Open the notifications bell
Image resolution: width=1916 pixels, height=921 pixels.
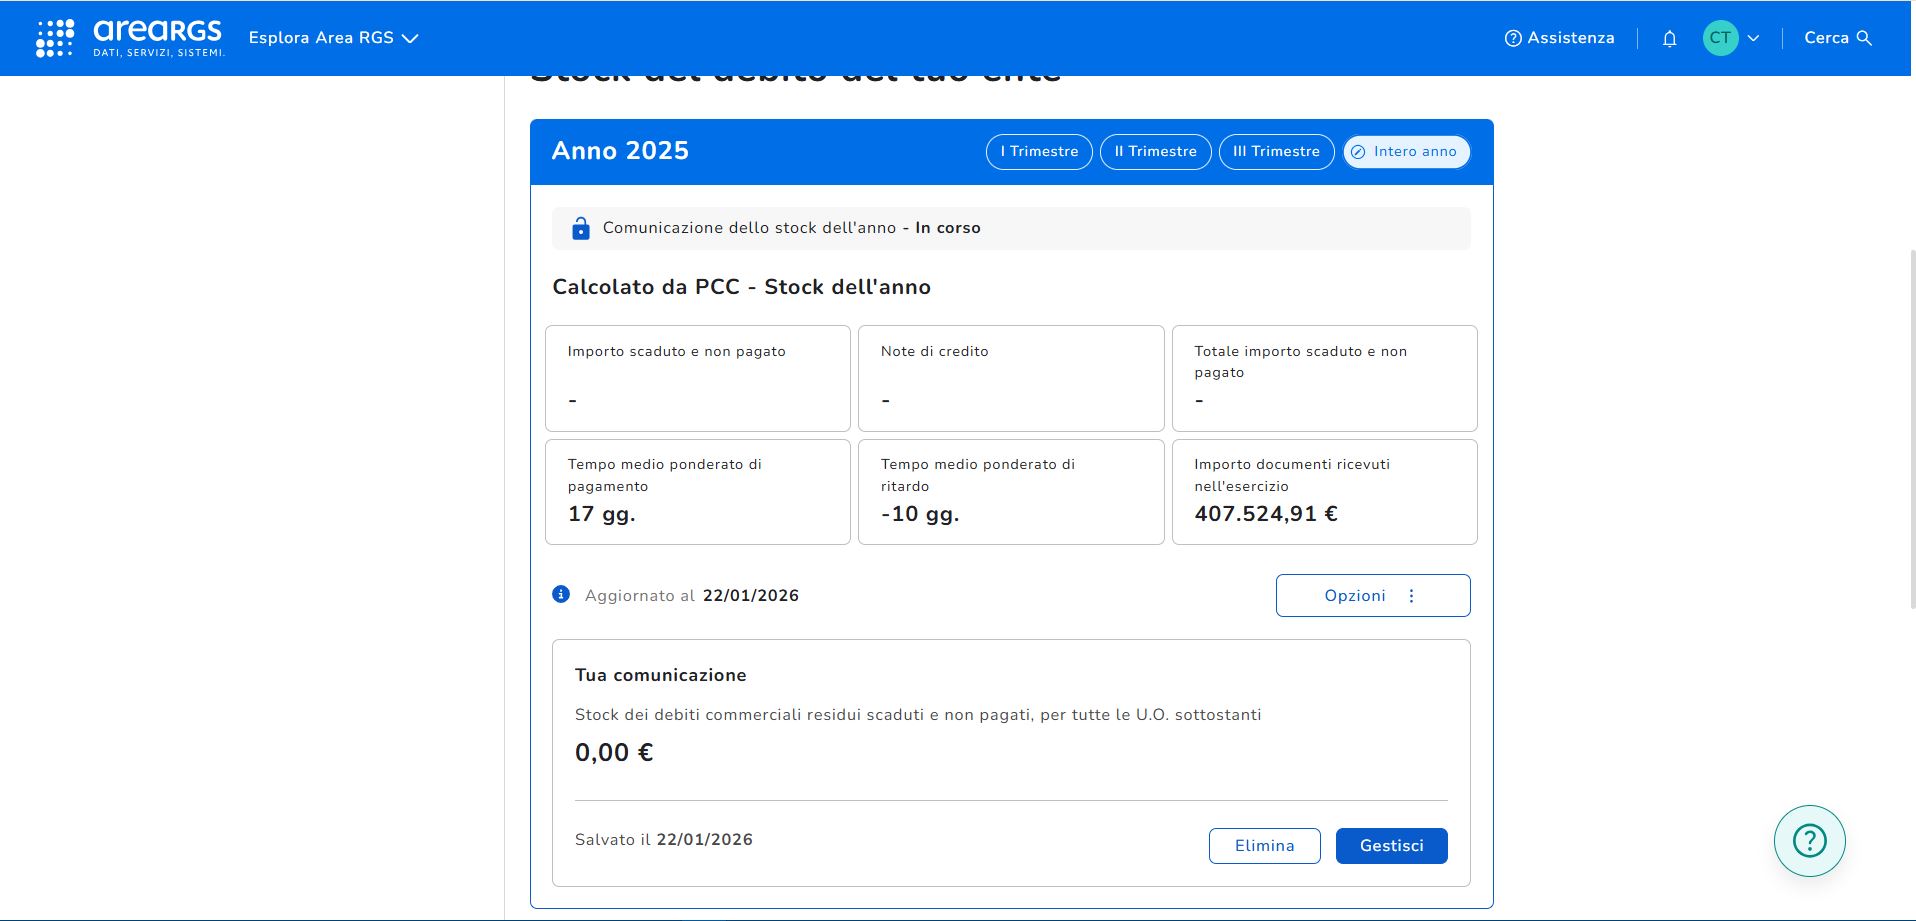click(x=1669, y=38)
